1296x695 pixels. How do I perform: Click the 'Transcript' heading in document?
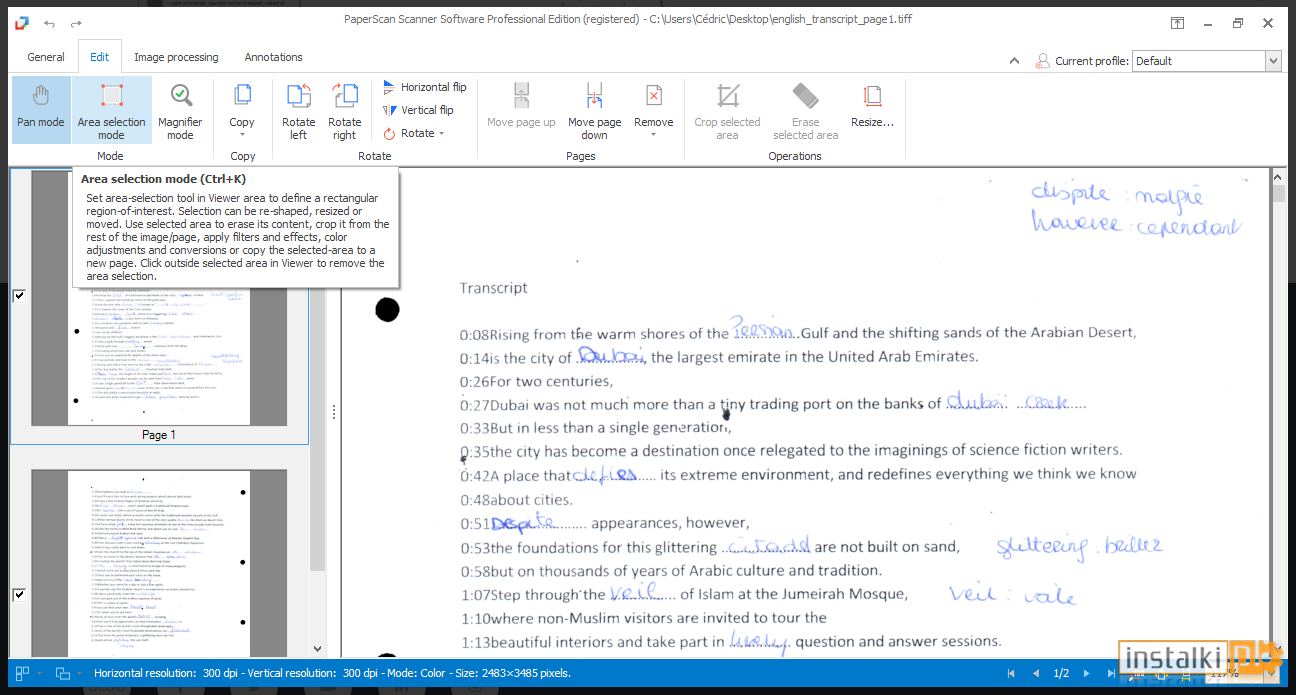tap(493, 288)
